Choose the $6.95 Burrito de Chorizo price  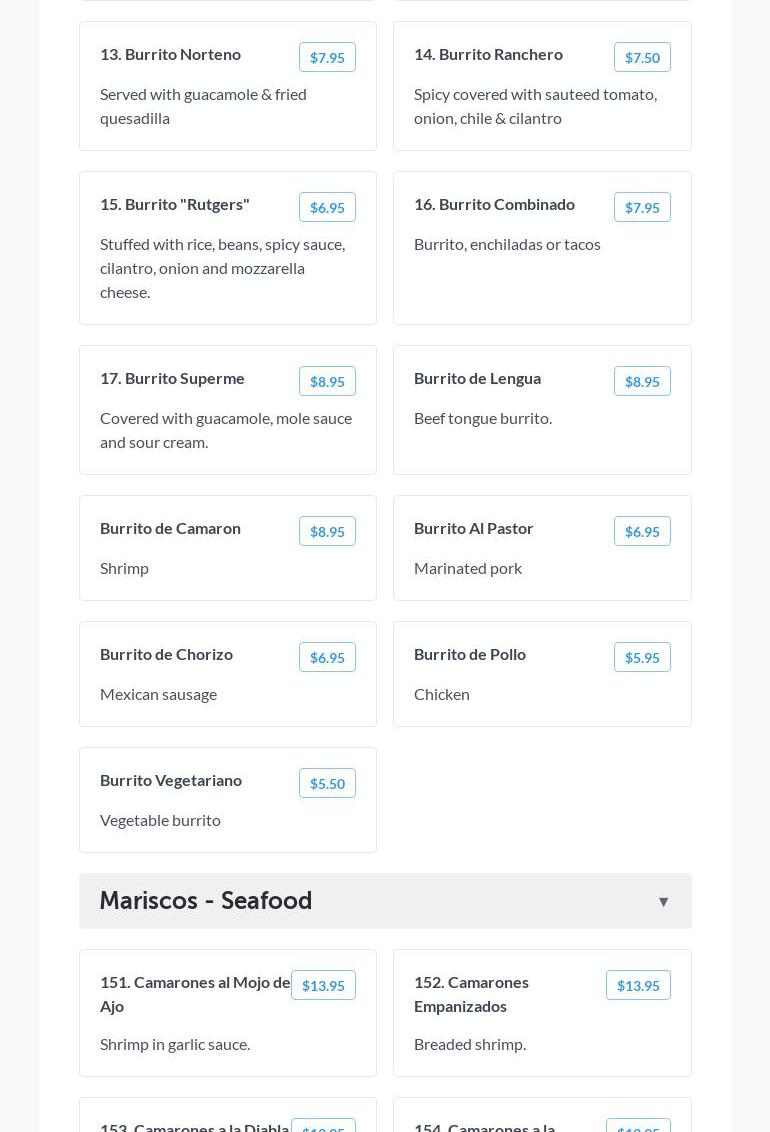pyautogui.click(x=327, y=658)
